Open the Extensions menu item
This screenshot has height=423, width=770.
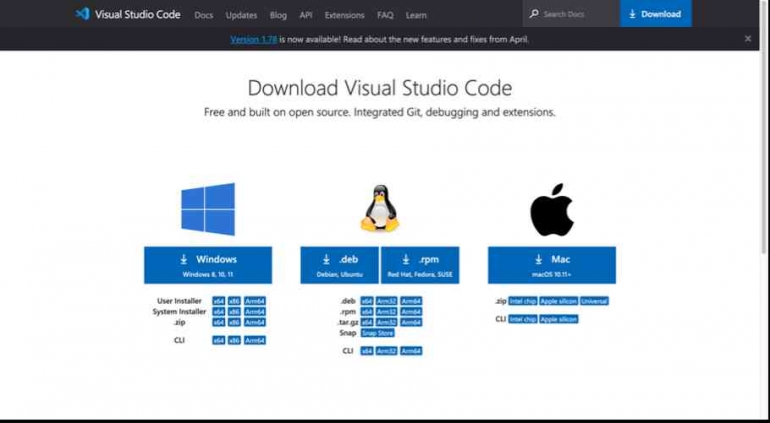344,15
